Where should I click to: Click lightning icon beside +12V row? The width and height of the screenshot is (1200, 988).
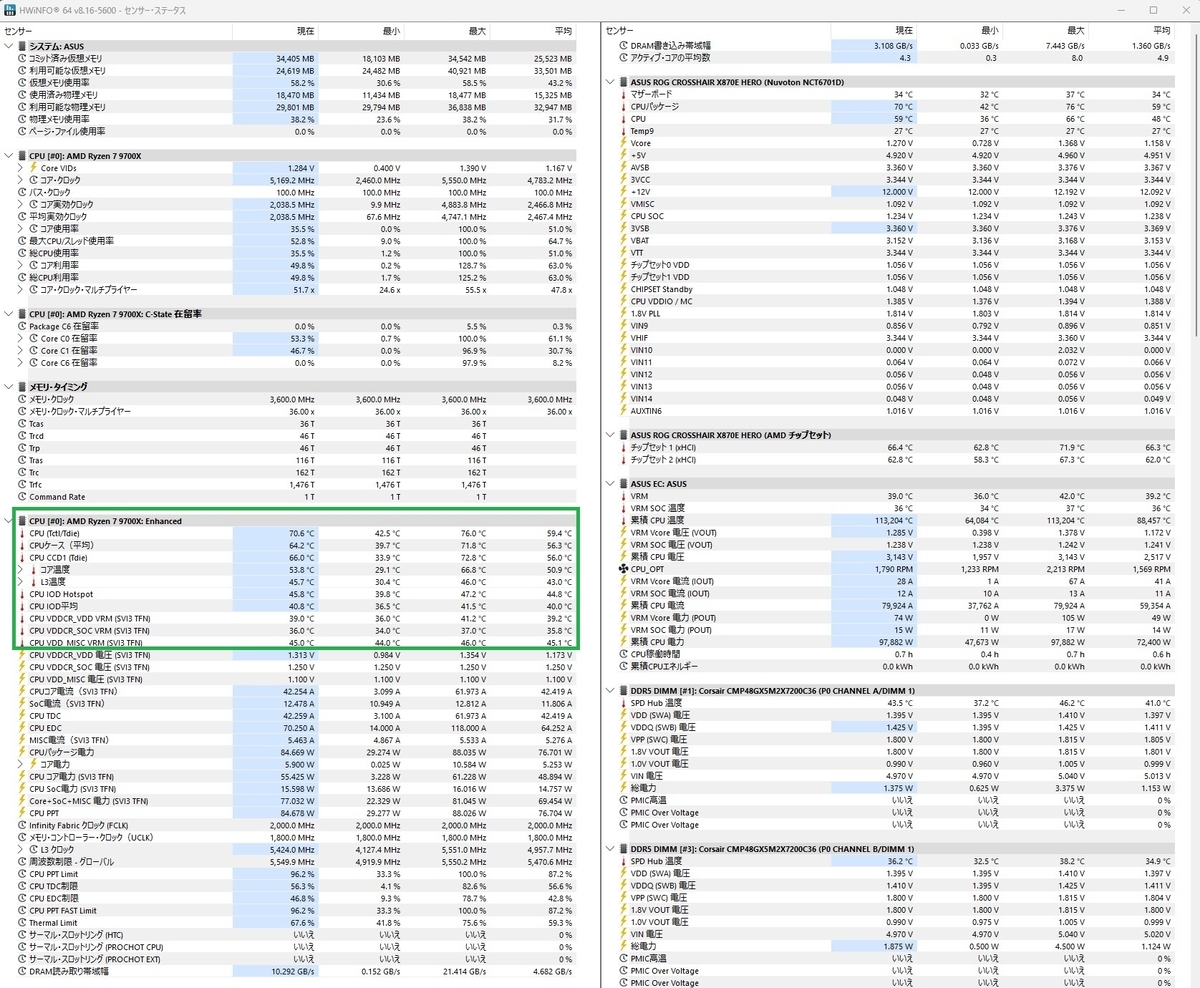tap(624, 192)
